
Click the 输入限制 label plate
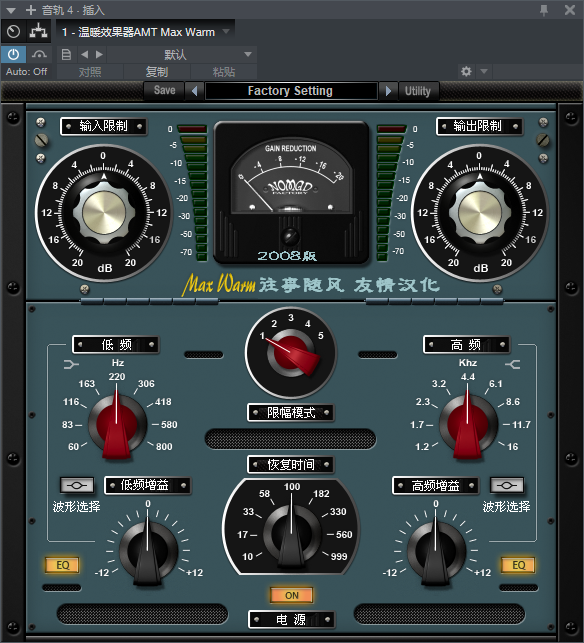click(103, 126)
